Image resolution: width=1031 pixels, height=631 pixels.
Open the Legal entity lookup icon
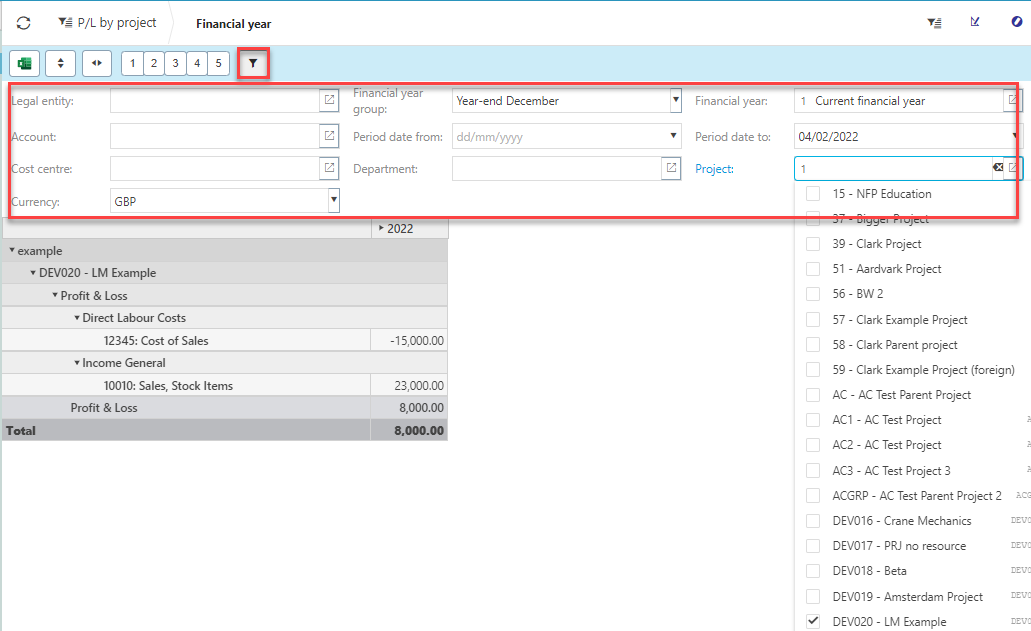pos(329,100)
